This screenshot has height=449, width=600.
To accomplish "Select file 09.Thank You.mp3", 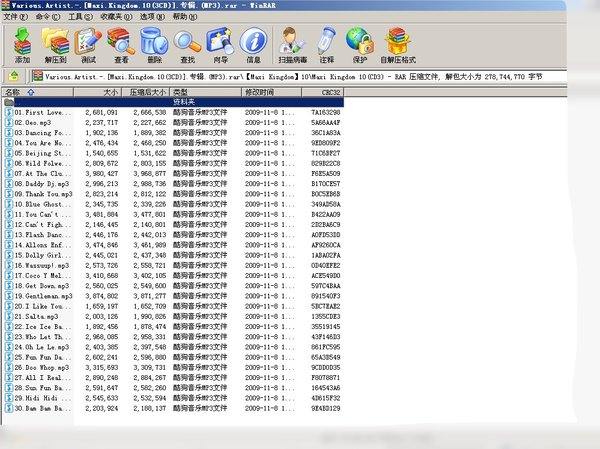I will pyautogui.click(x=173, y=194).
